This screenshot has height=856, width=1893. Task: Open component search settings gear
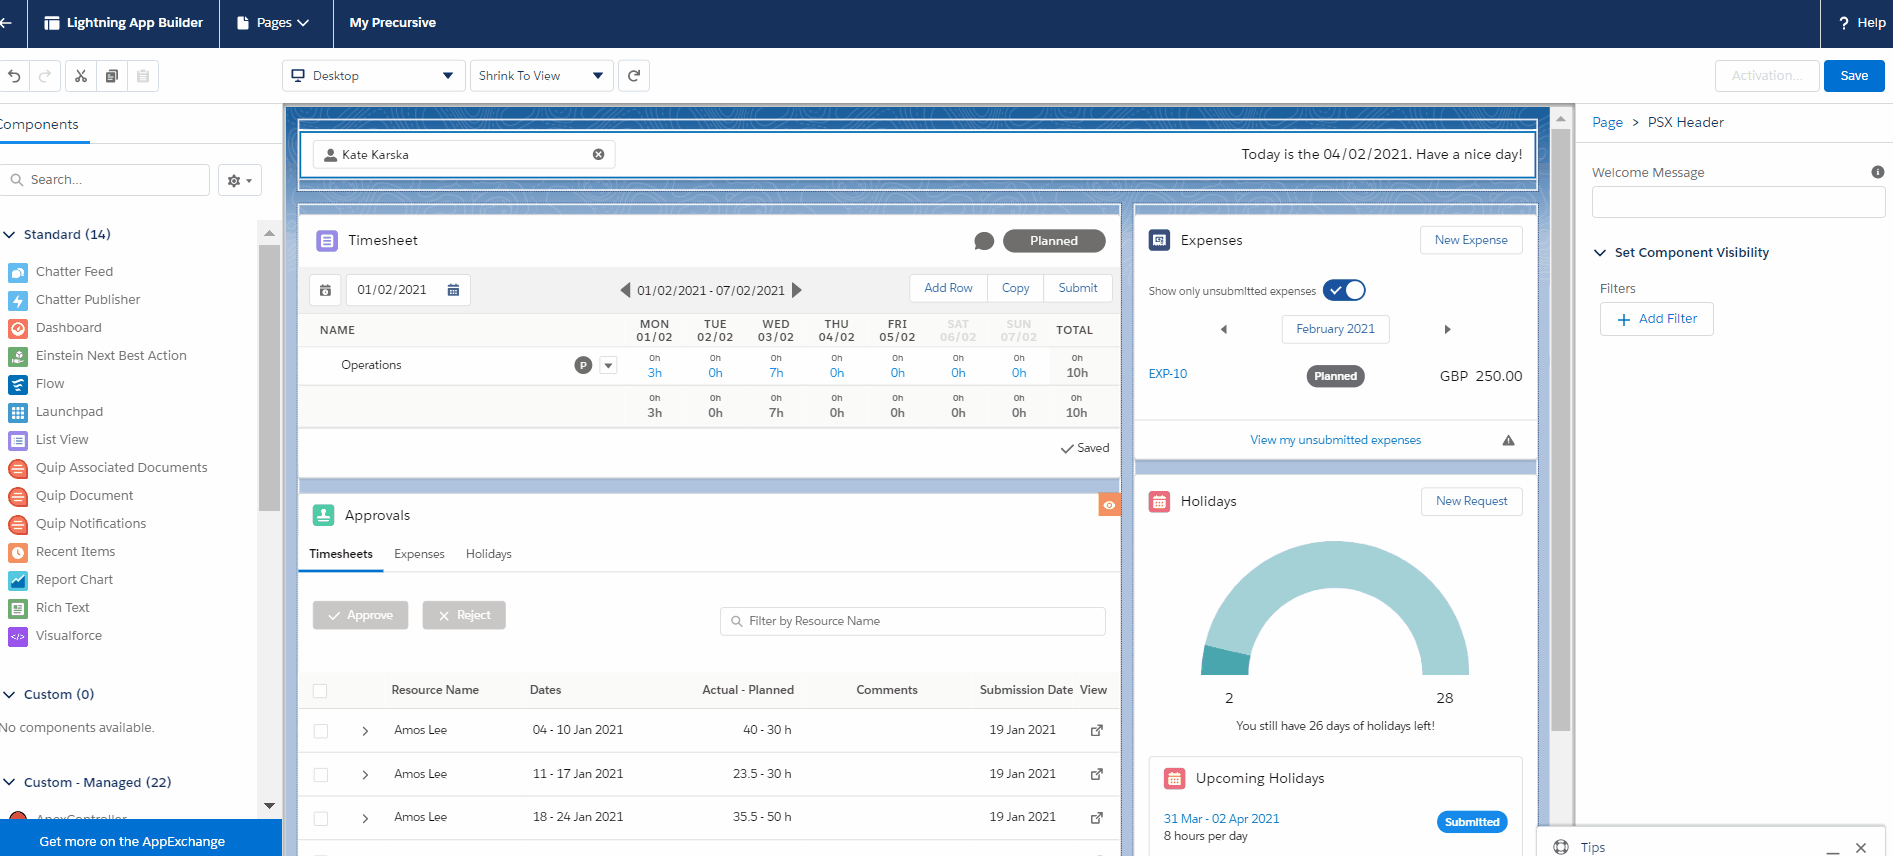pos(240,180)
